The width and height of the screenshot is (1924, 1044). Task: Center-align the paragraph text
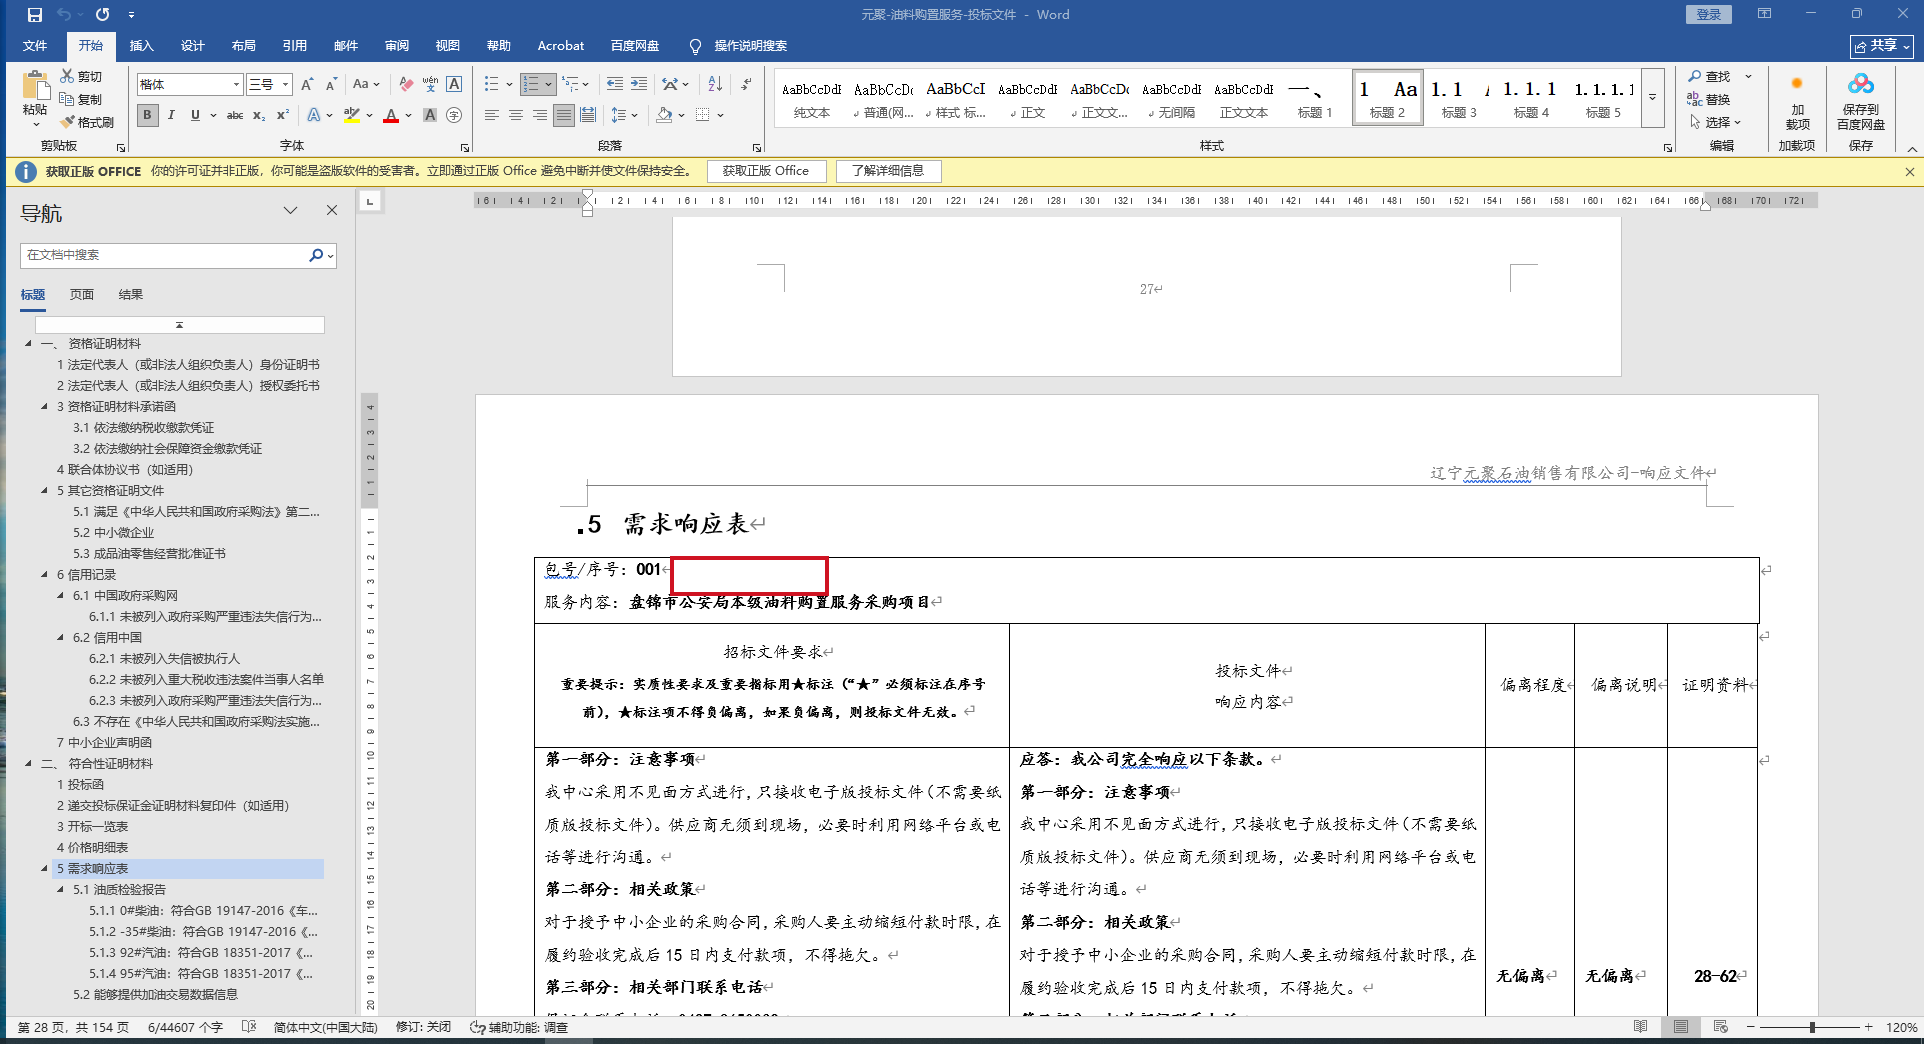coord(516,115)
